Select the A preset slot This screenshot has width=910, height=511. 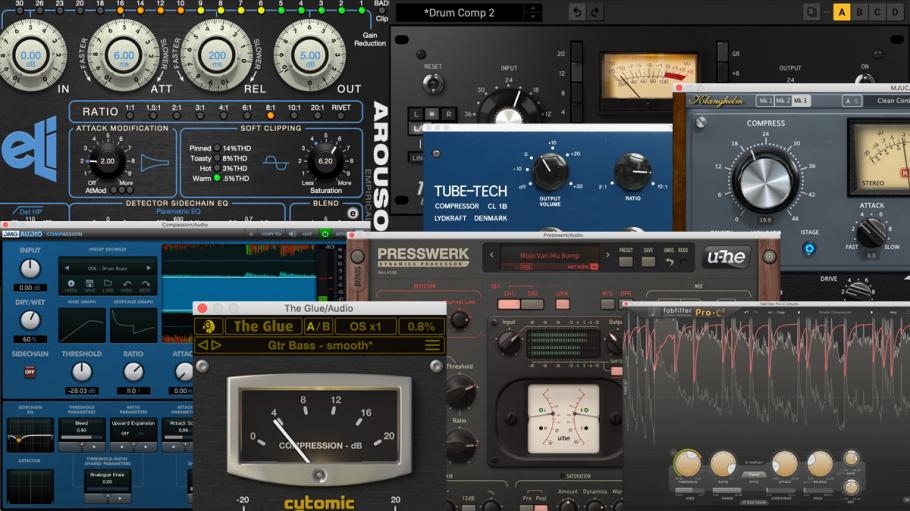[x=842, y=12]
